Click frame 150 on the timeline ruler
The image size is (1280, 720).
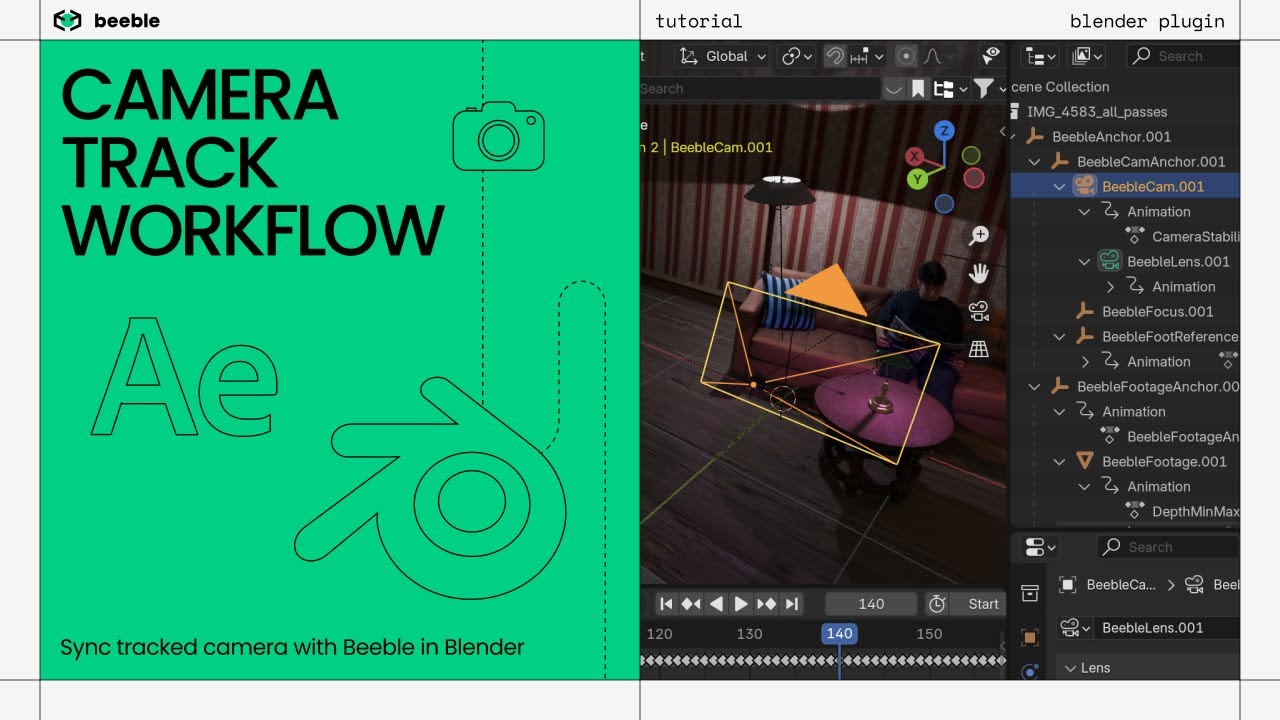tap(929, 634)
